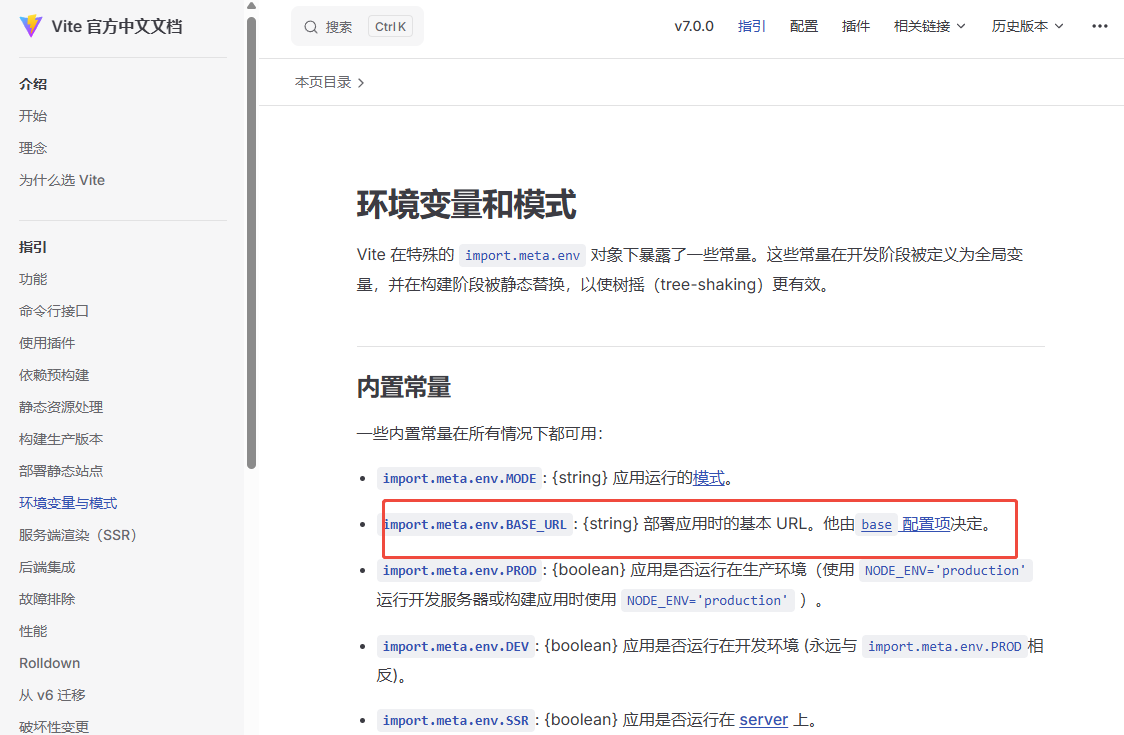Open the Rolldown sidebar page
Viewport: 1124px width, 735px height.
point(49,663)
